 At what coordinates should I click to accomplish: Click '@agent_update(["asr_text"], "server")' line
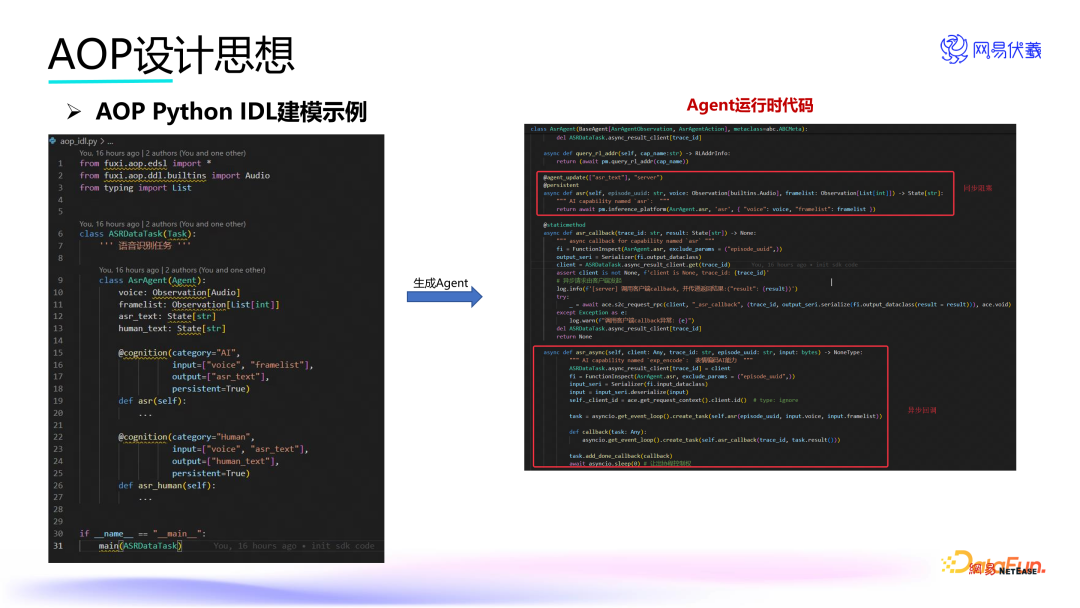[x=603, y=177]
